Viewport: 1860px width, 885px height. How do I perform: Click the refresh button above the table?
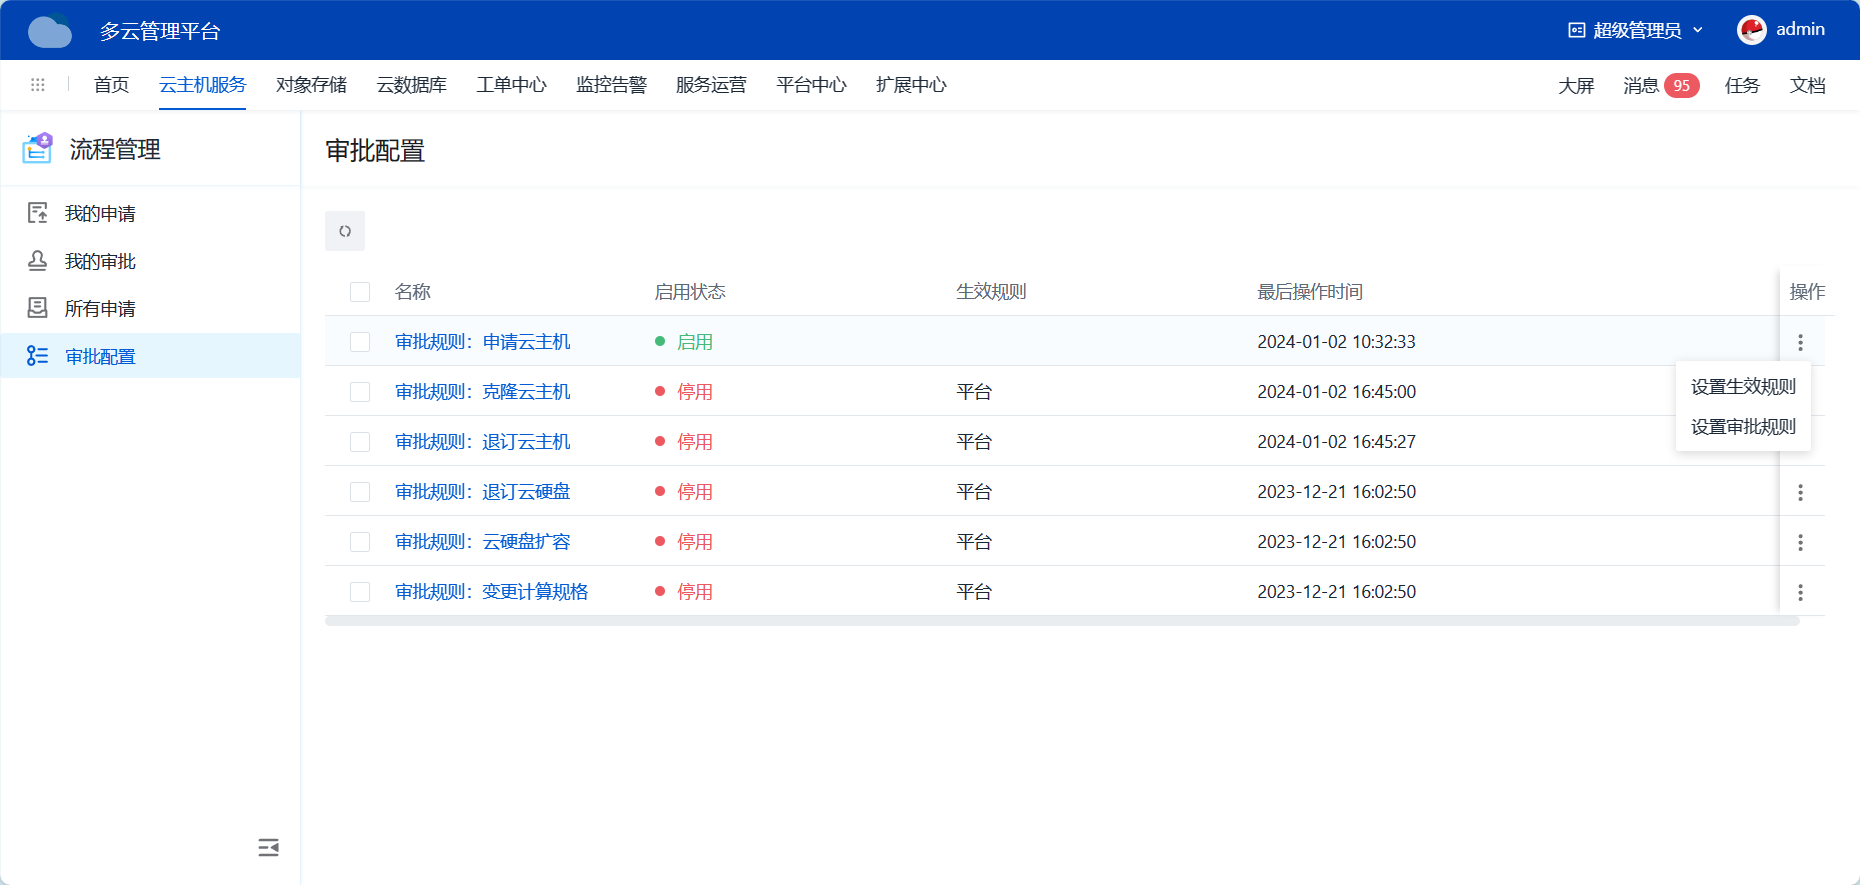point(345,231)
